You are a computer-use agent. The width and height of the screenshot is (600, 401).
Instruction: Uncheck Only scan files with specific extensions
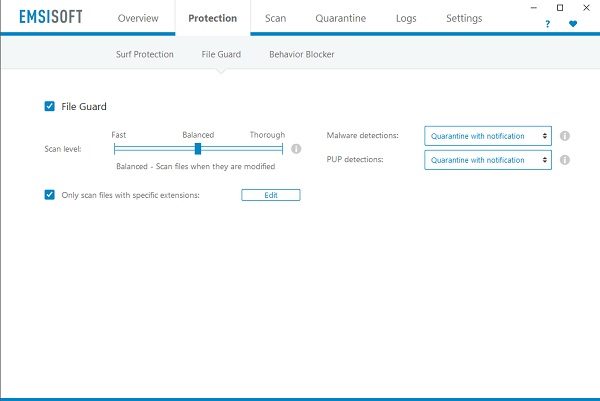click(49, 195)
